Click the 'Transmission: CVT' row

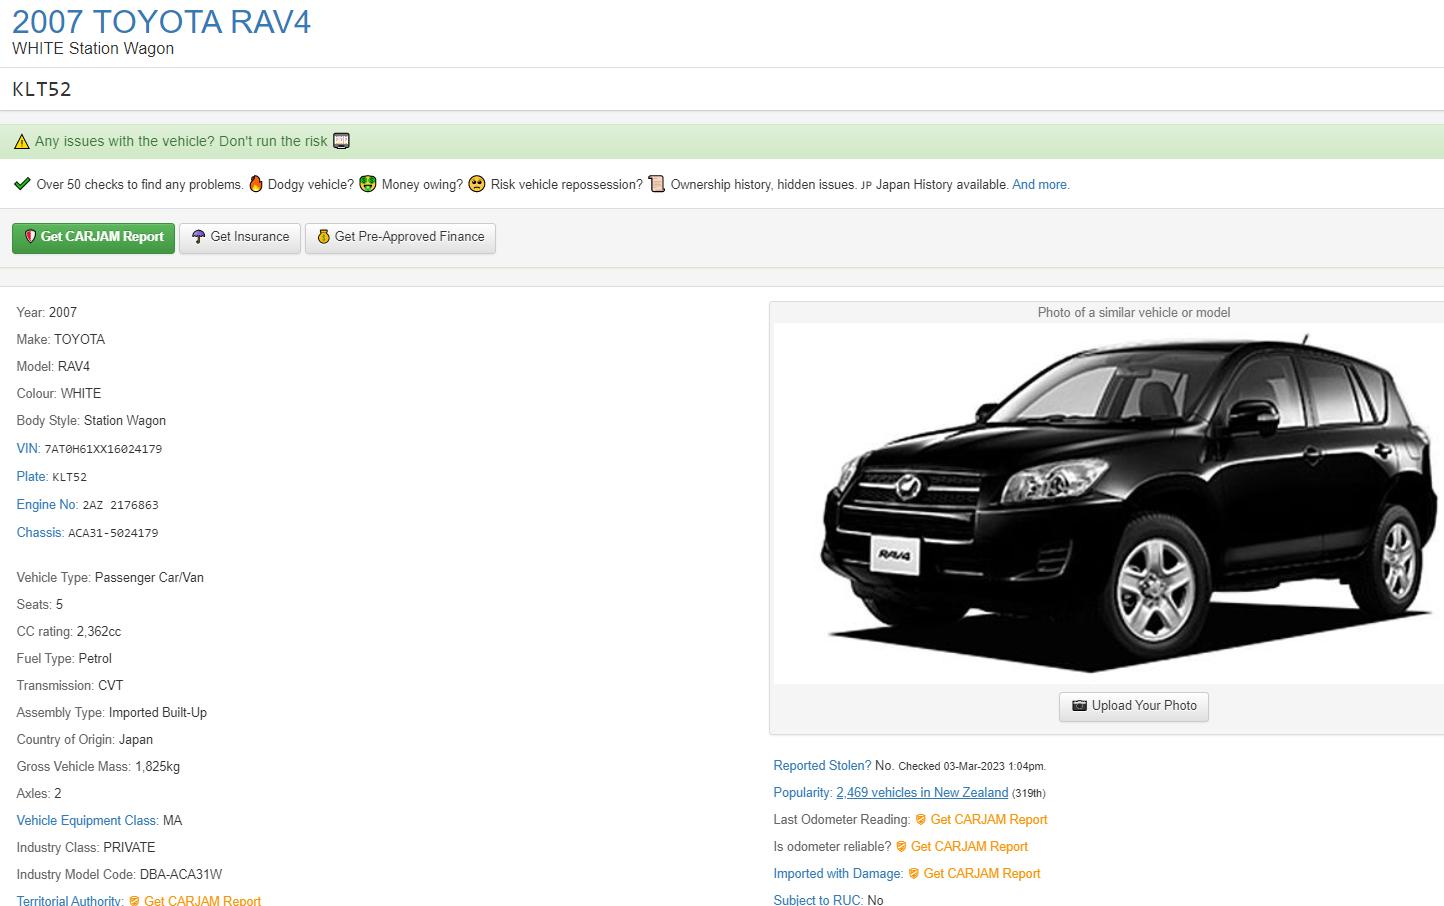coord(70,686)
